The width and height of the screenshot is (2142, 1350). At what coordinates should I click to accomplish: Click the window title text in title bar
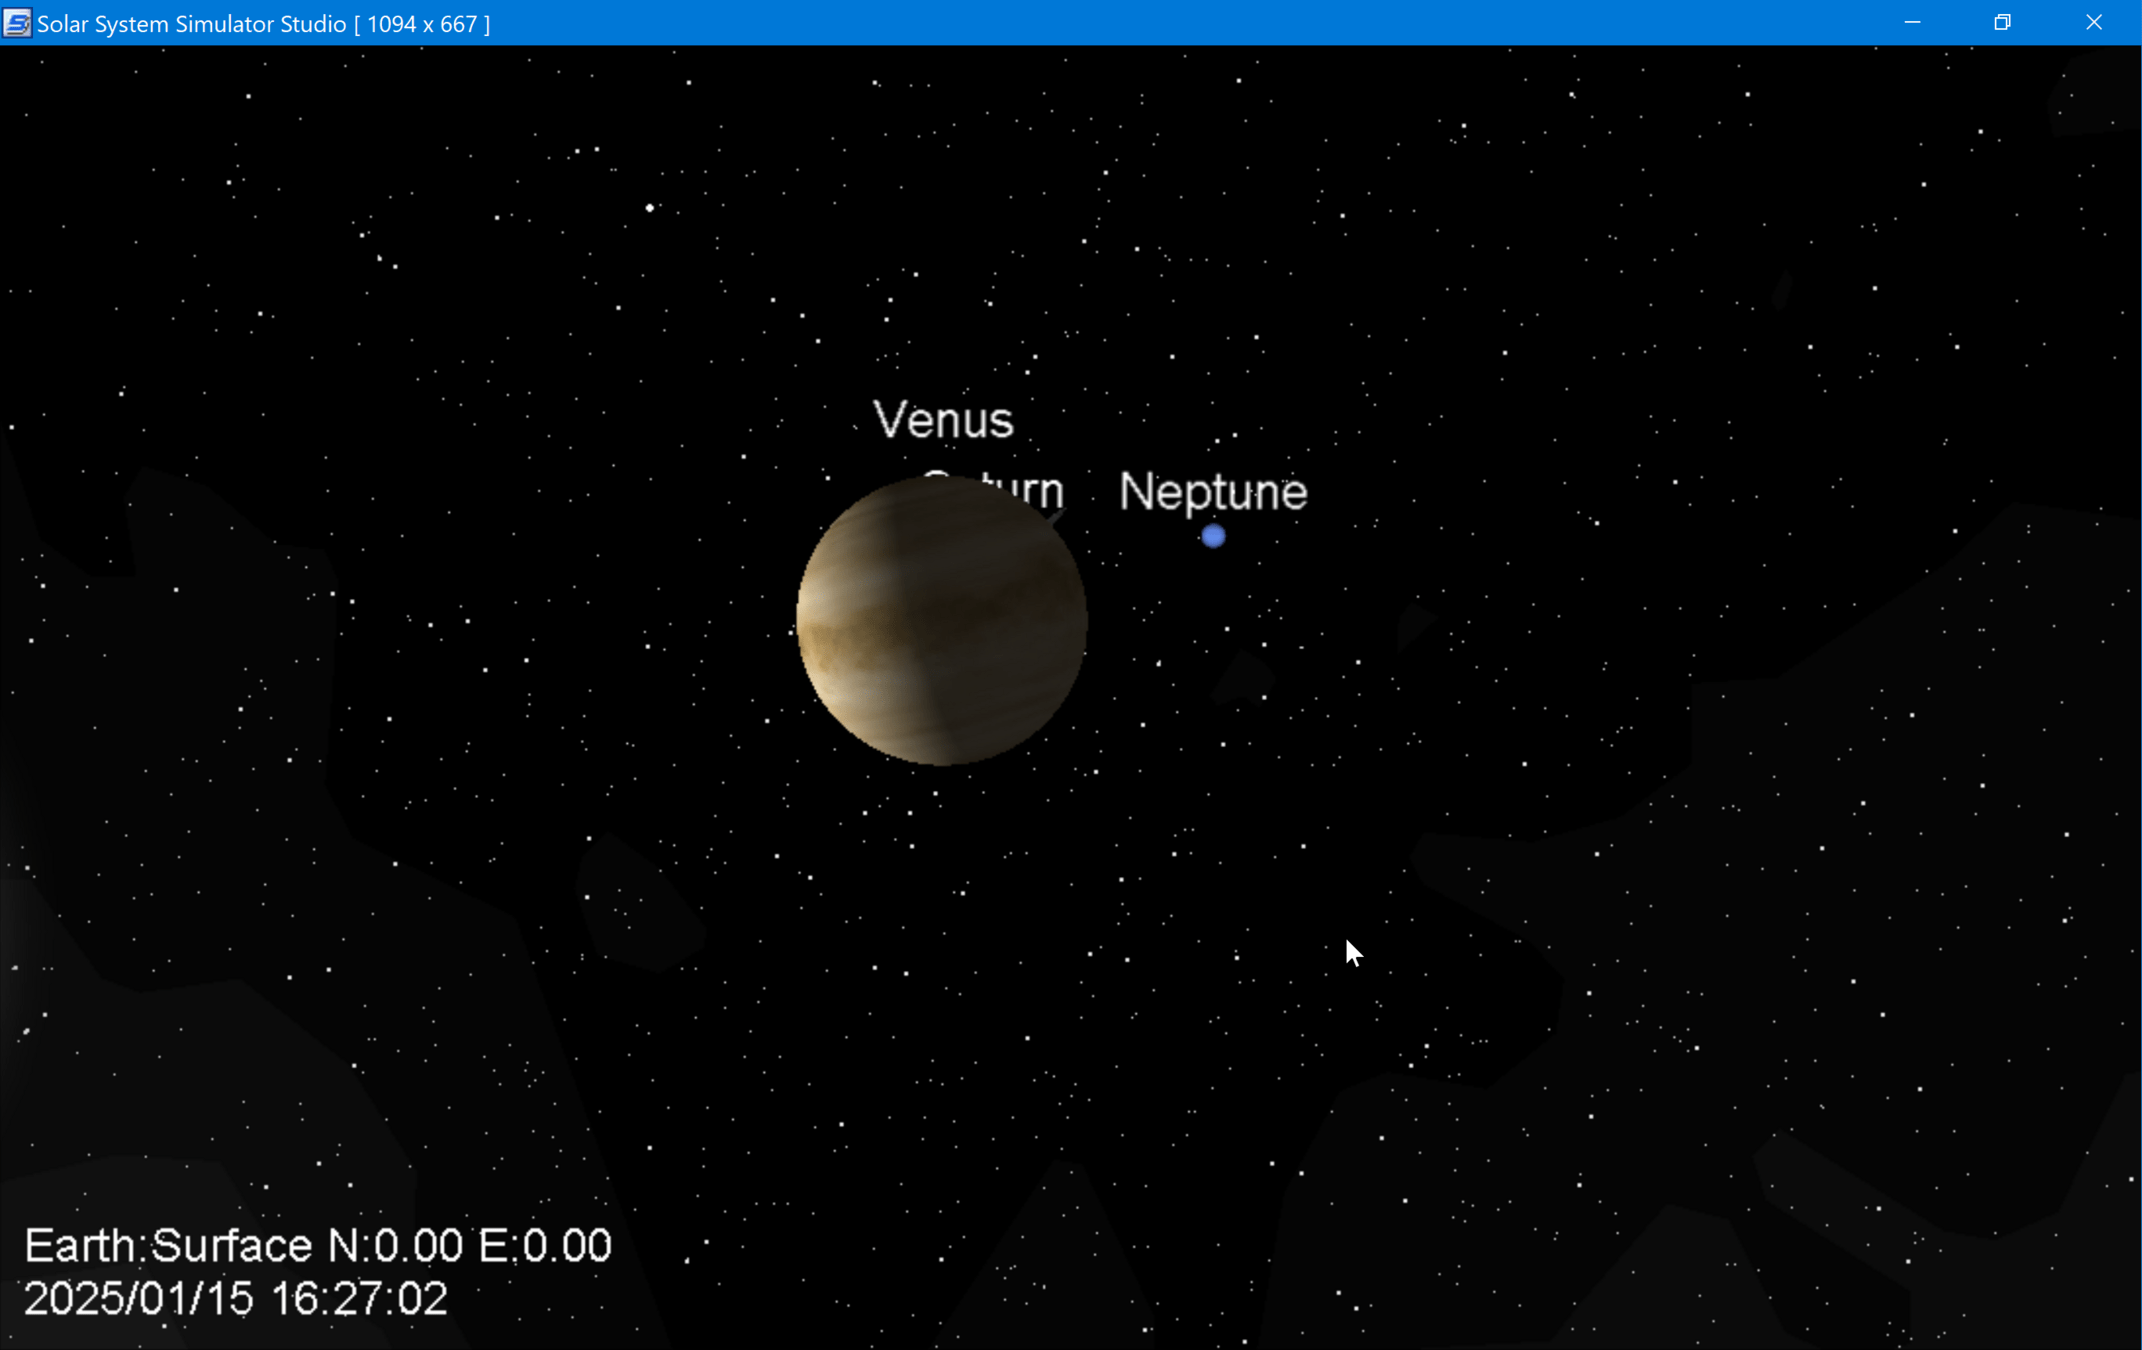(191, 23)
